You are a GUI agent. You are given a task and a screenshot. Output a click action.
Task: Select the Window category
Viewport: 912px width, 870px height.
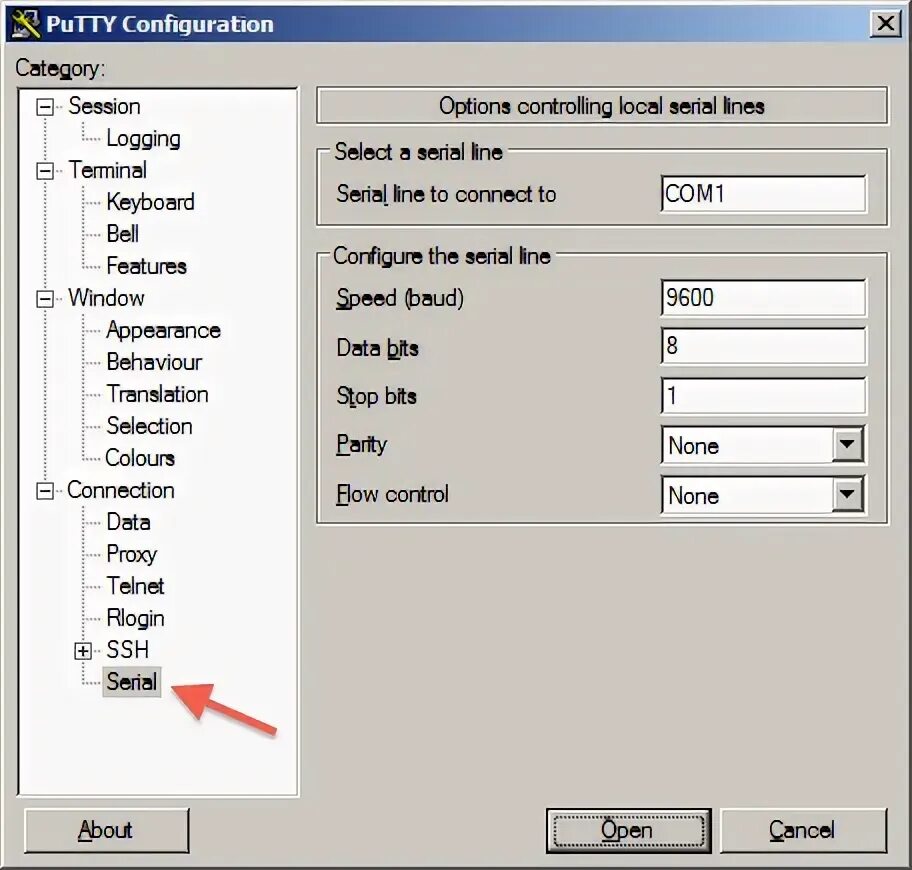tap(106, 298)
